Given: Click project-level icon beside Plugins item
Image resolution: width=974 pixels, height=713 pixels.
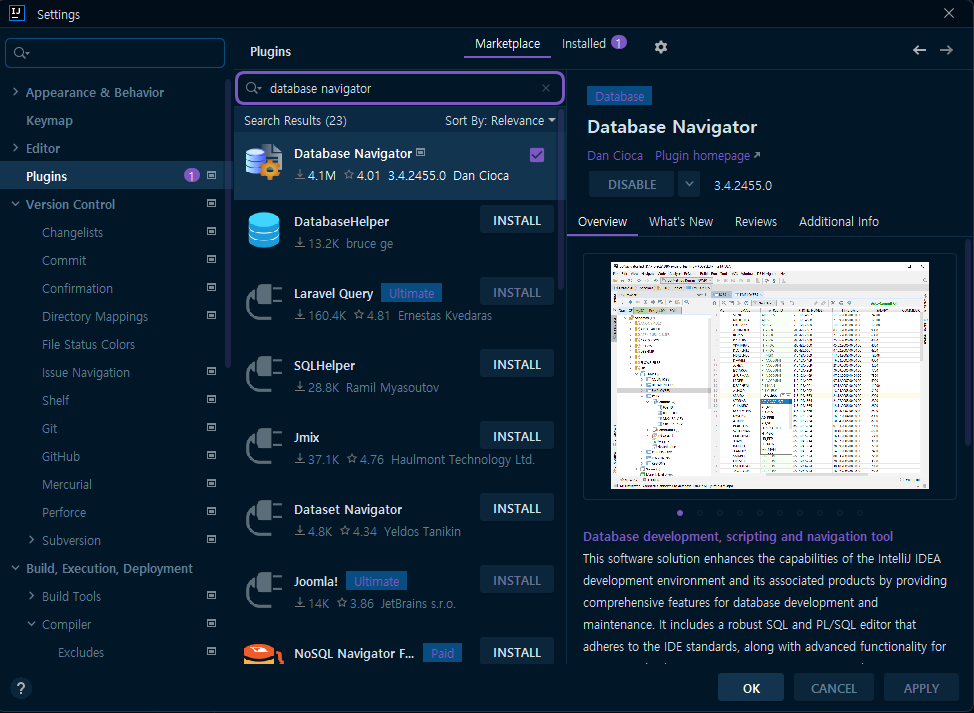Looking at the screenshot, I should tap(211, 176).
